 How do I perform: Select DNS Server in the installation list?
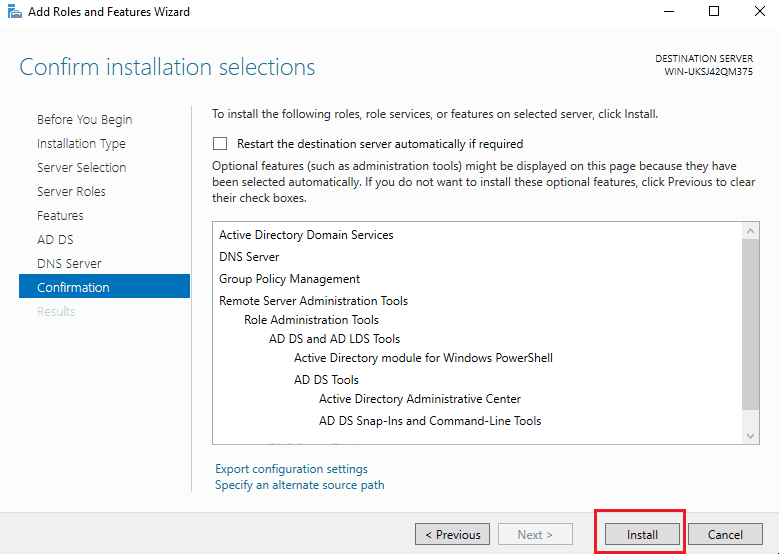[x=249, y=257]
